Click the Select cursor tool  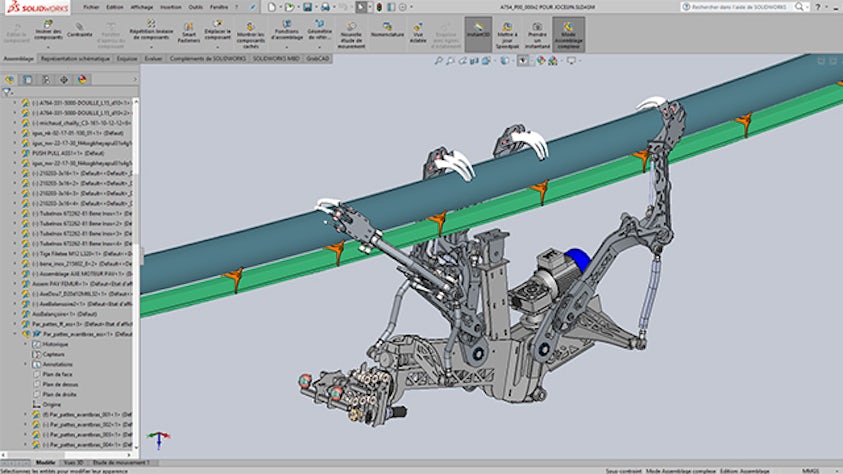(361, 7)
